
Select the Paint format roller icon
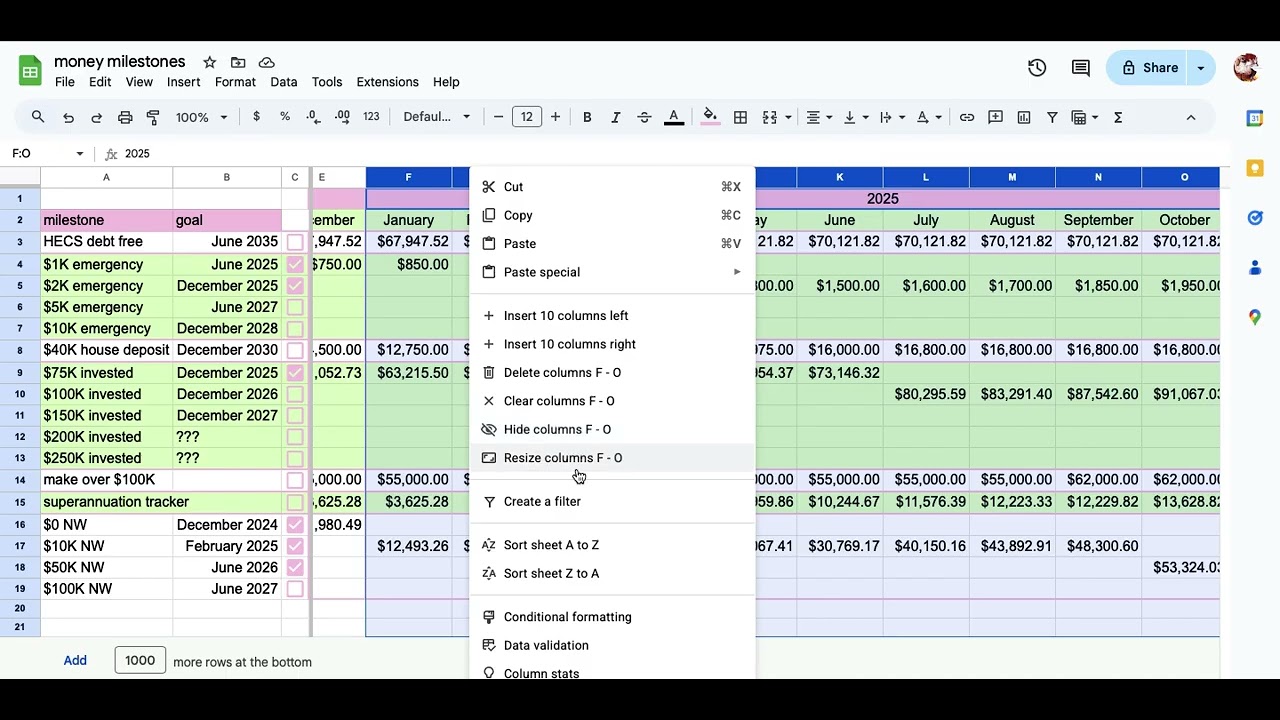click(153, 117)
